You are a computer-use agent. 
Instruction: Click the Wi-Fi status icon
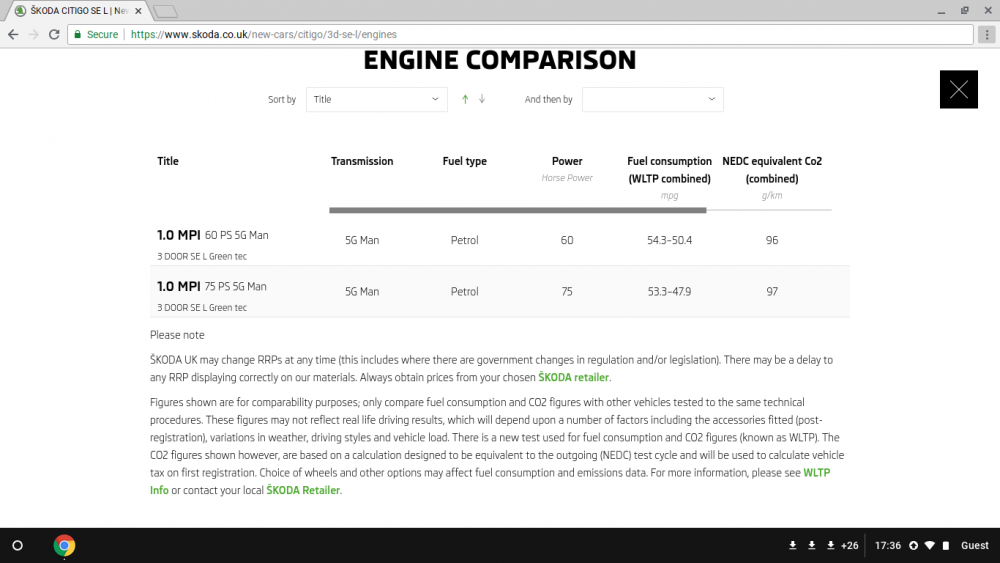[930, 546]
